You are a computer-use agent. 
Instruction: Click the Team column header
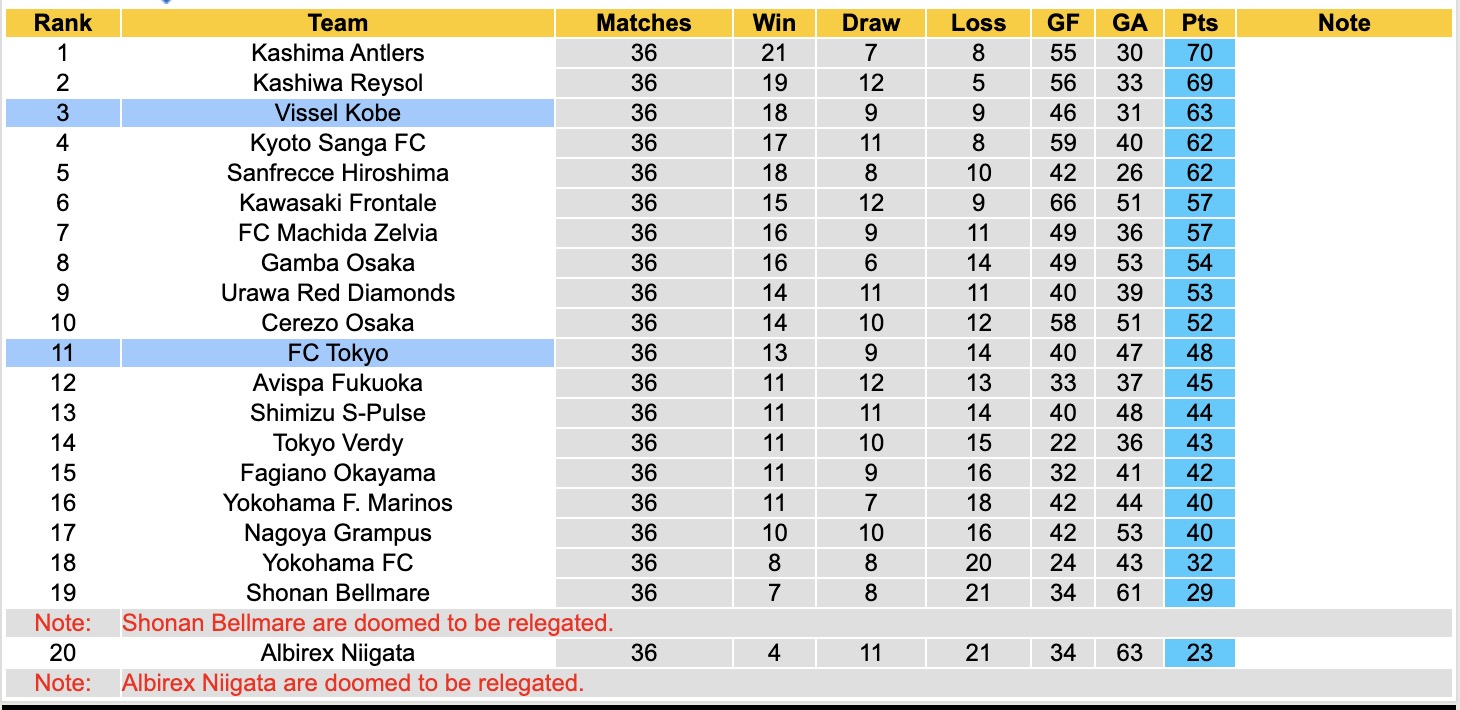pyautogui.click(x=338, y=23)
